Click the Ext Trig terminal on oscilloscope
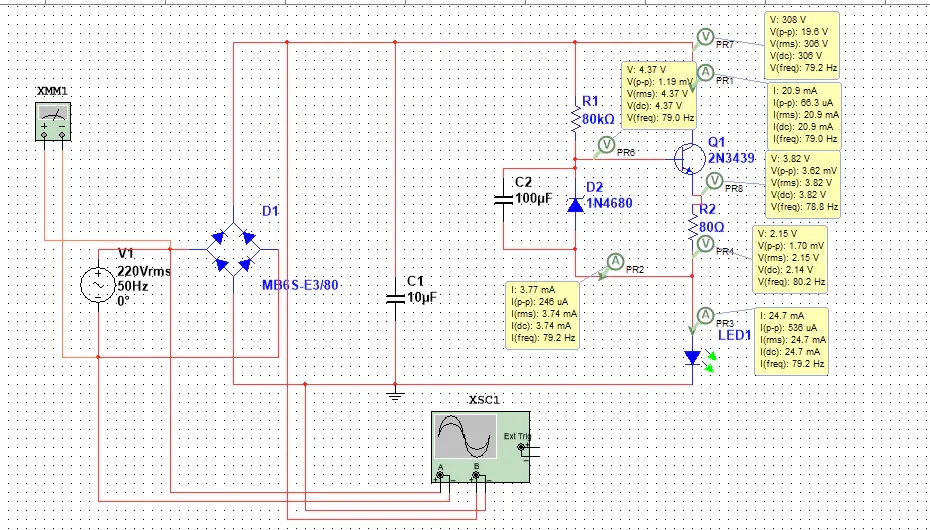 pyautogui.click(x=518, y=448)
